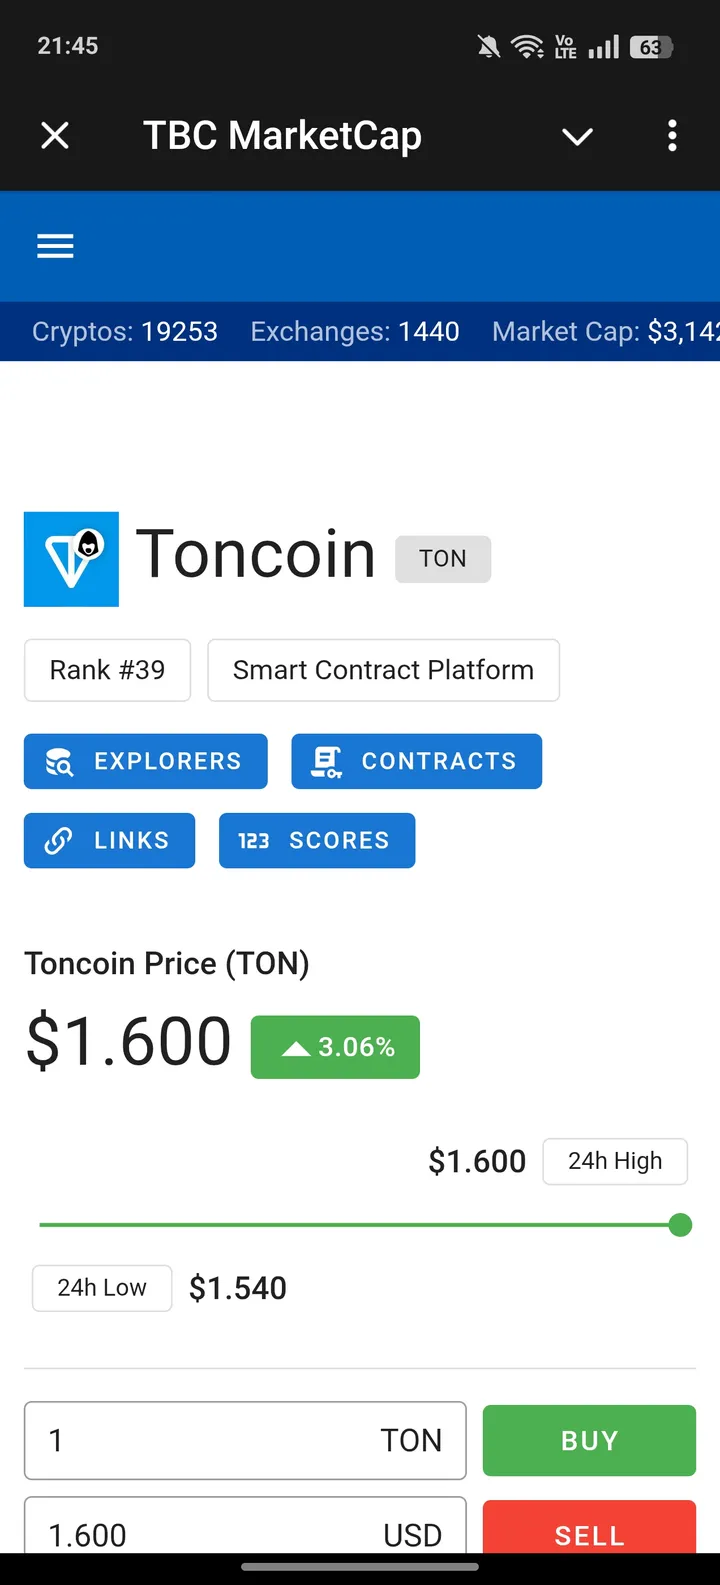
Task: Tap the Toncoin logo image
Action: [71, 559]
